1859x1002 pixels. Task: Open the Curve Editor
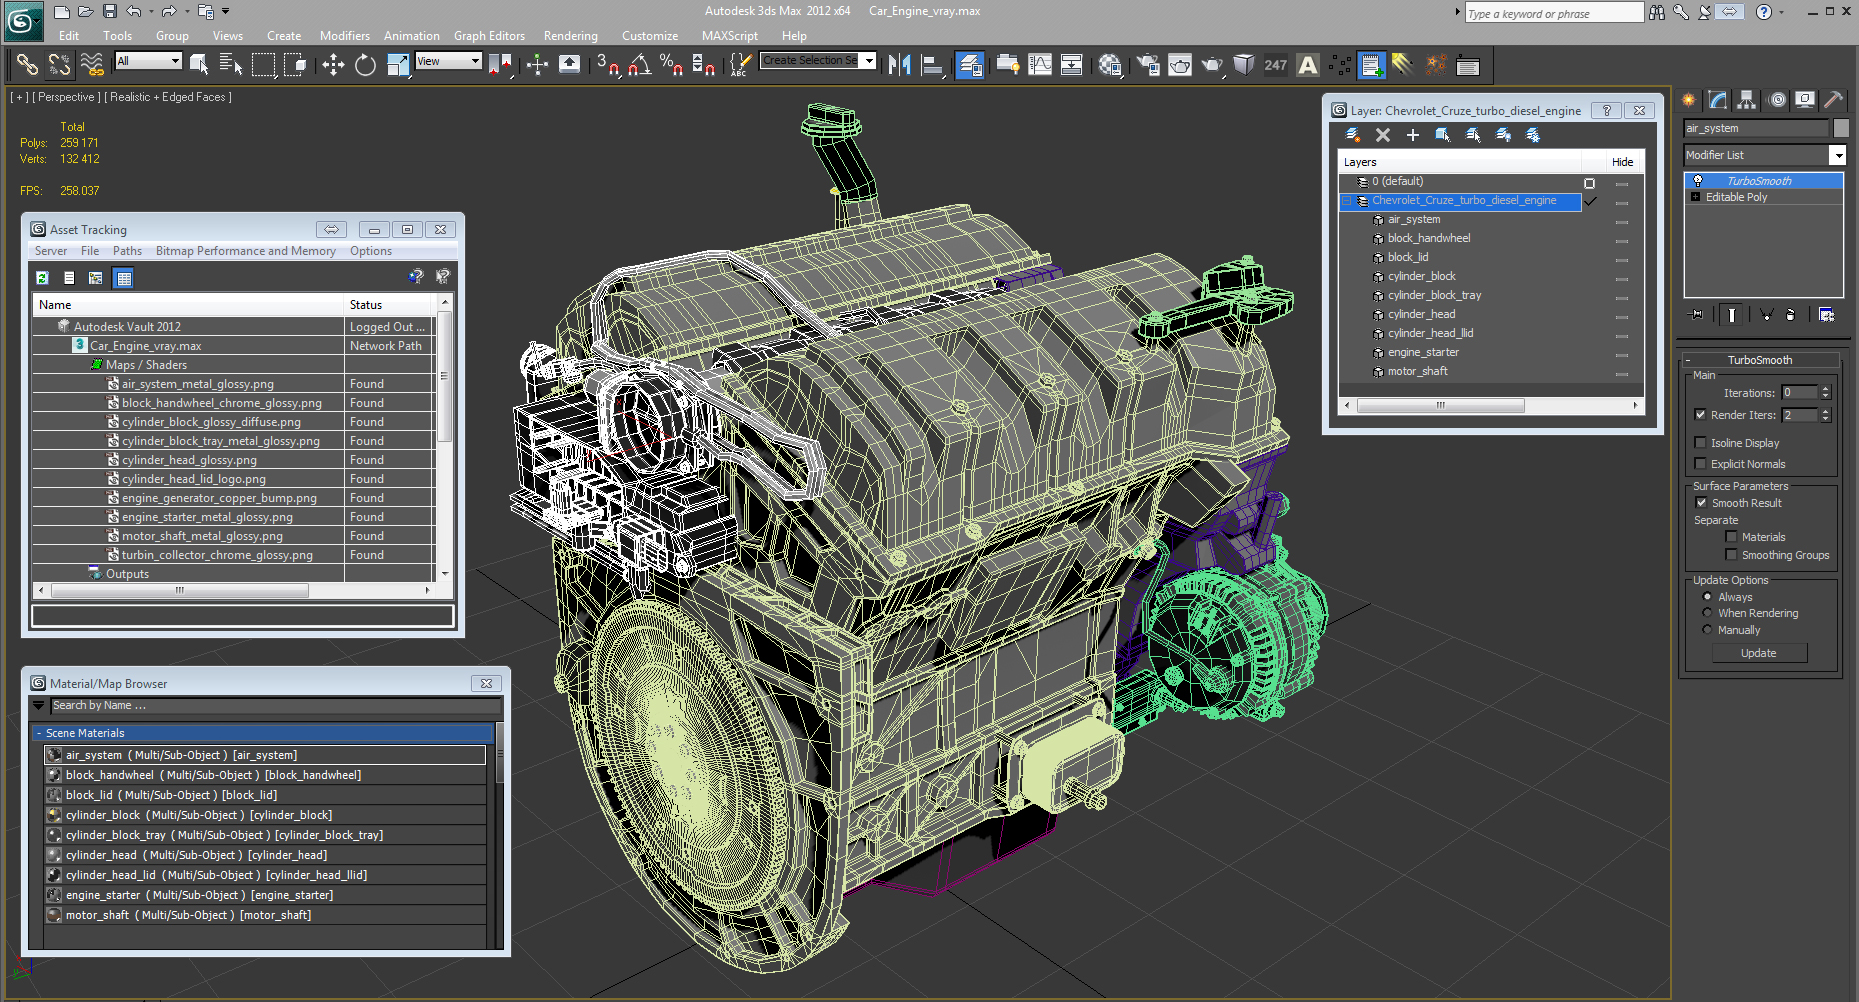click(x=1040, y=65)
